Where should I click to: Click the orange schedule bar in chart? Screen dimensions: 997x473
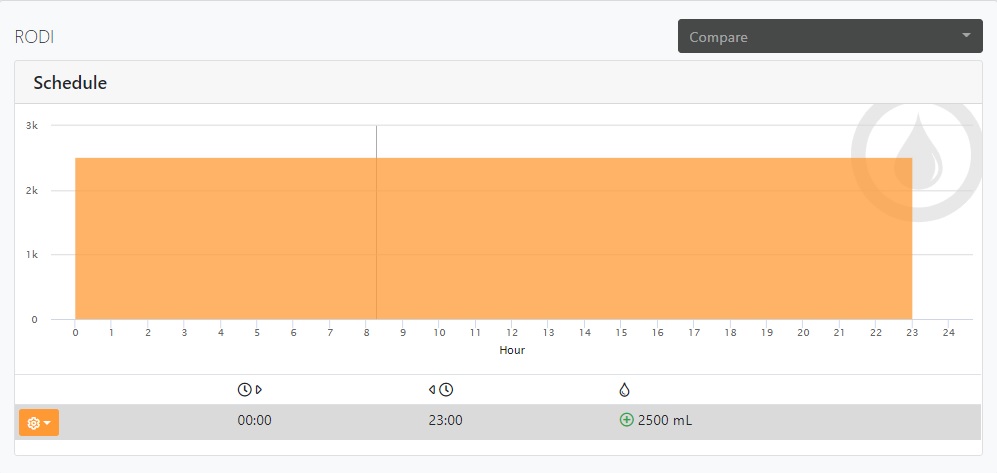[x=493, y=238]
